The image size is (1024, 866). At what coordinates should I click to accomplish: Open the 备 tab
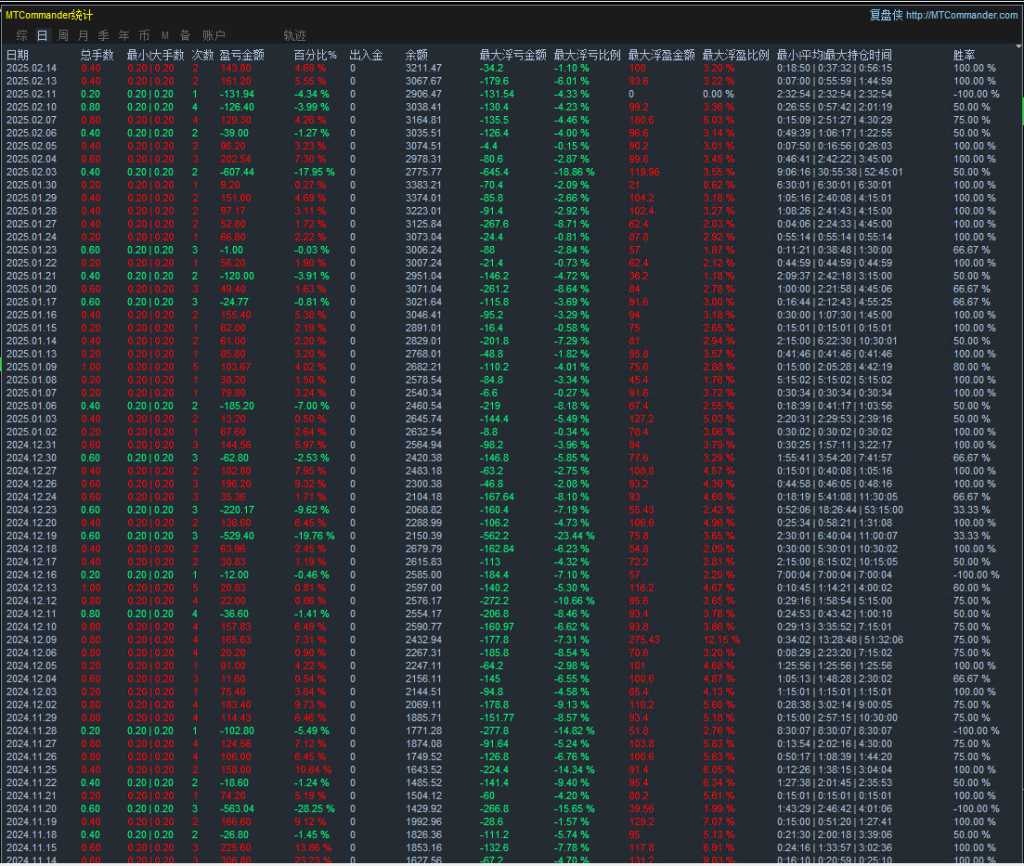184,35
